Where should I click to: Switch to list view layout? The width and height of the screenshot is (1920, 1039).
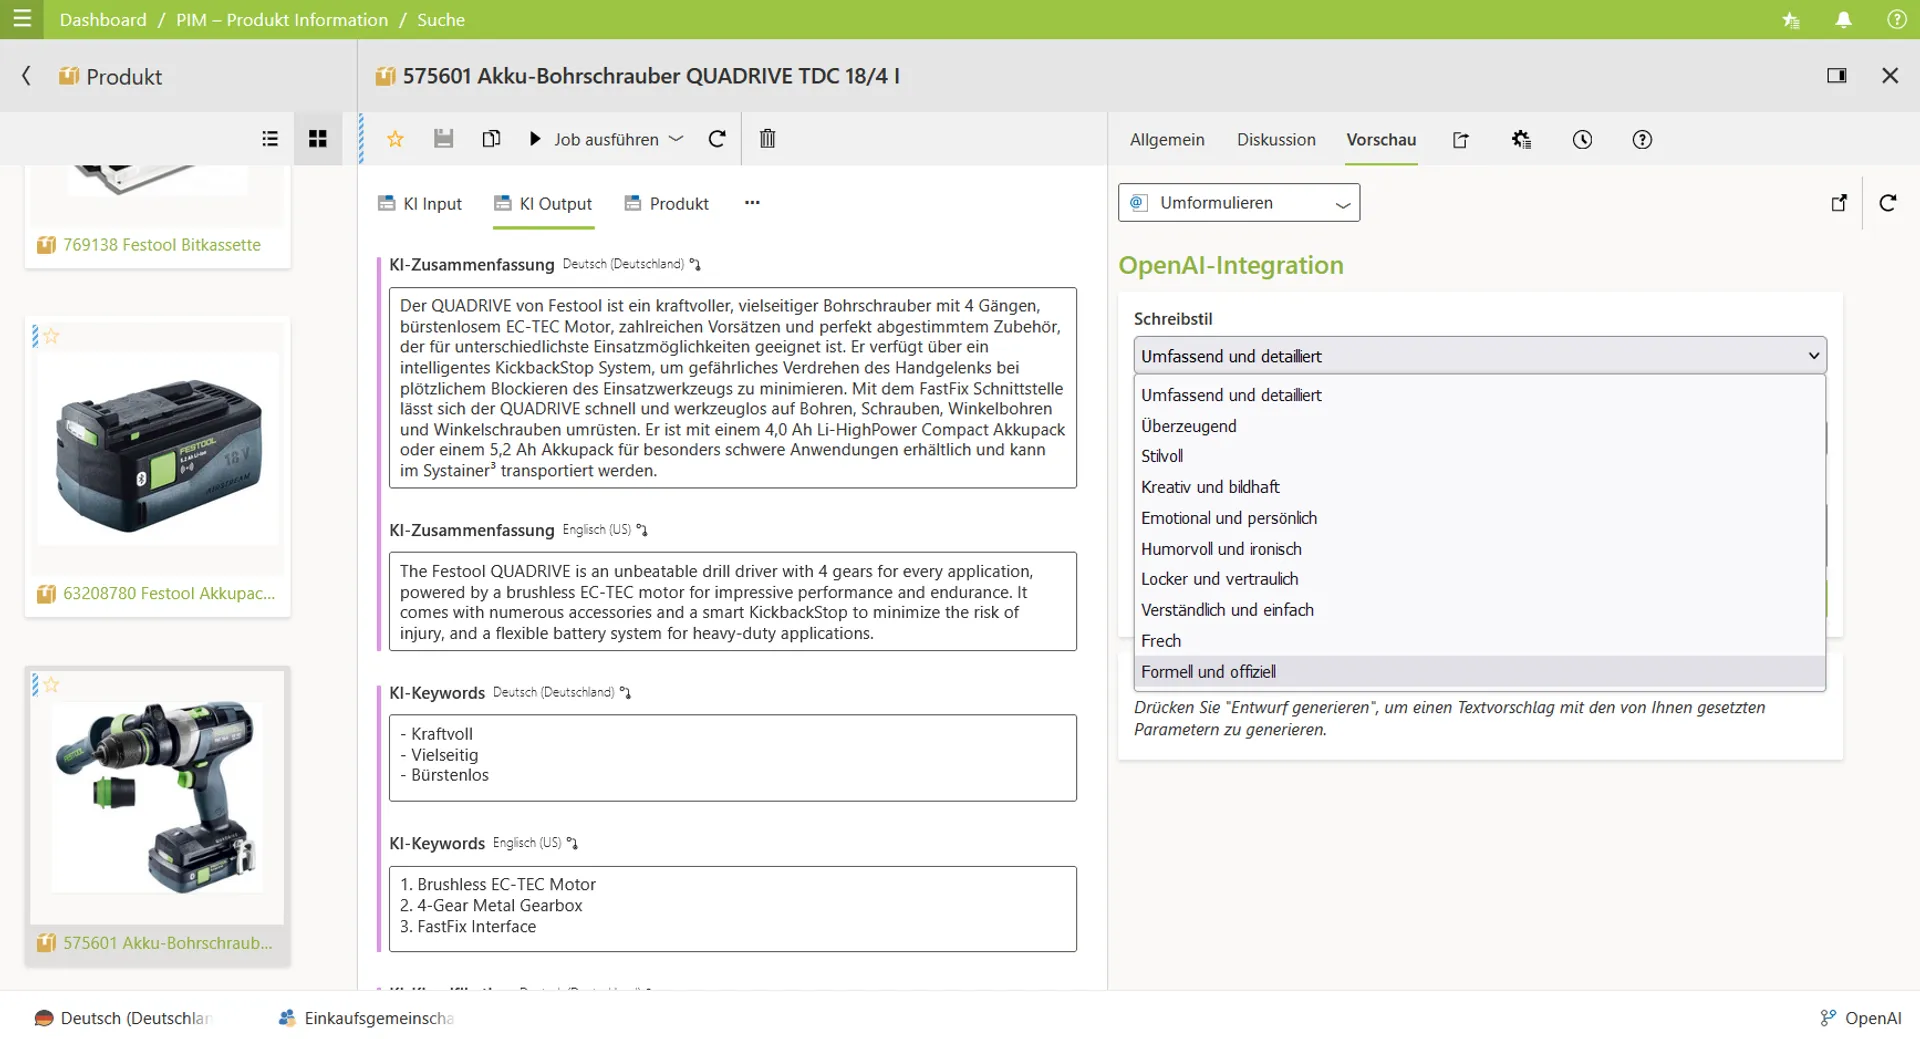click(x=270, y=139)
